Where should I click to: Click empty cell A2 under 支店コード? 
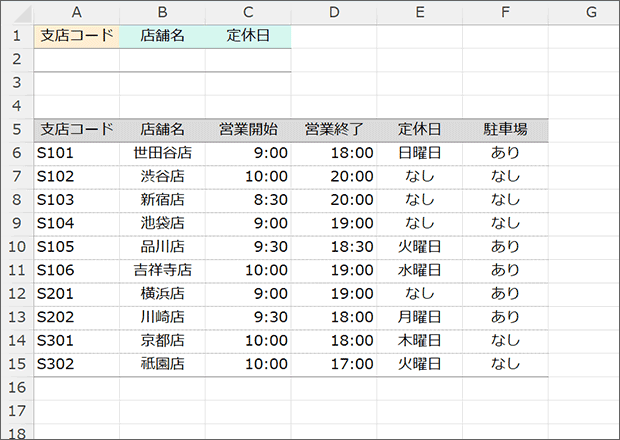pyautogui.click(x=76, y=59)
